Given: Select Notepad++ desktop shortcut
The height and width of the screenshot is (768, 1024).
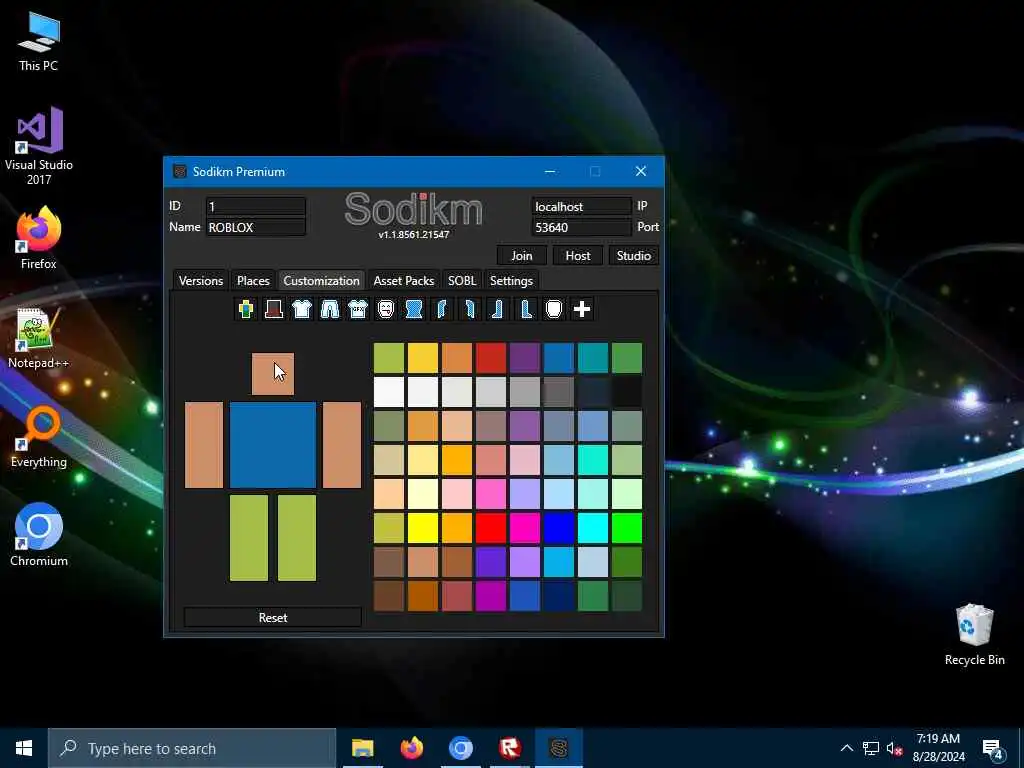Looking at the screenshot, I should point(39,338).
